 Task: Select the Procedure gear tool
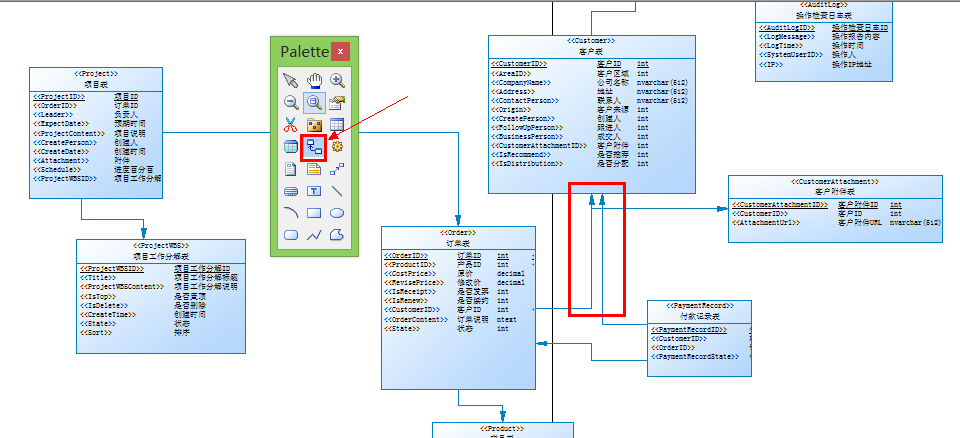pos(337,147)
